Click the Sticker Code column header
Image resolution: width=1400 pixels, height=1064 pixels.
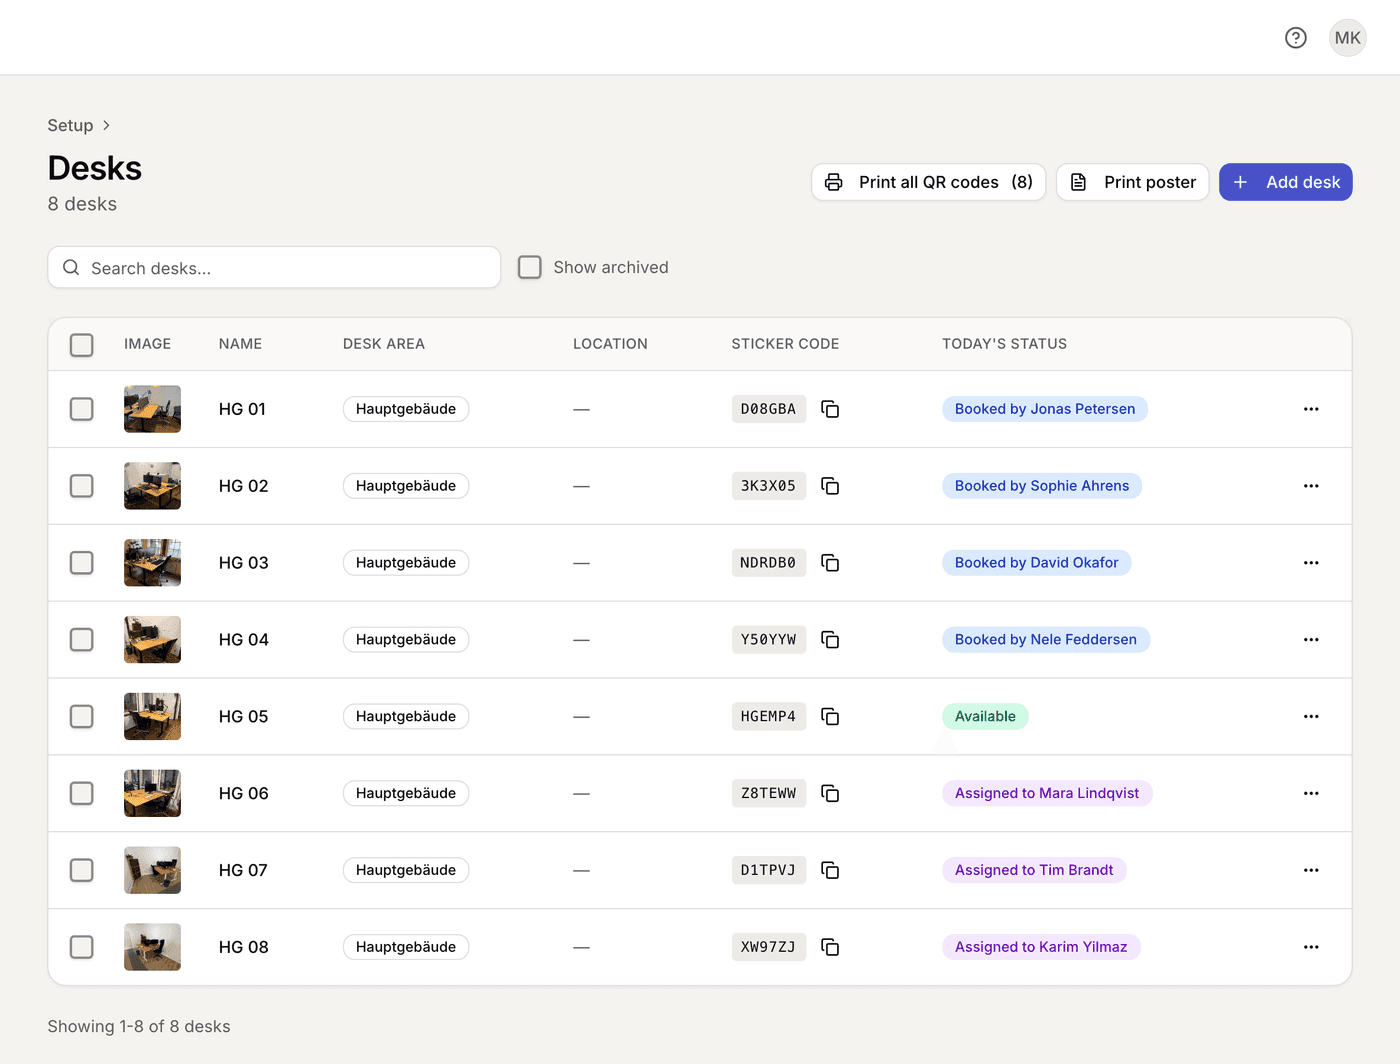click(x=785, y=344)
